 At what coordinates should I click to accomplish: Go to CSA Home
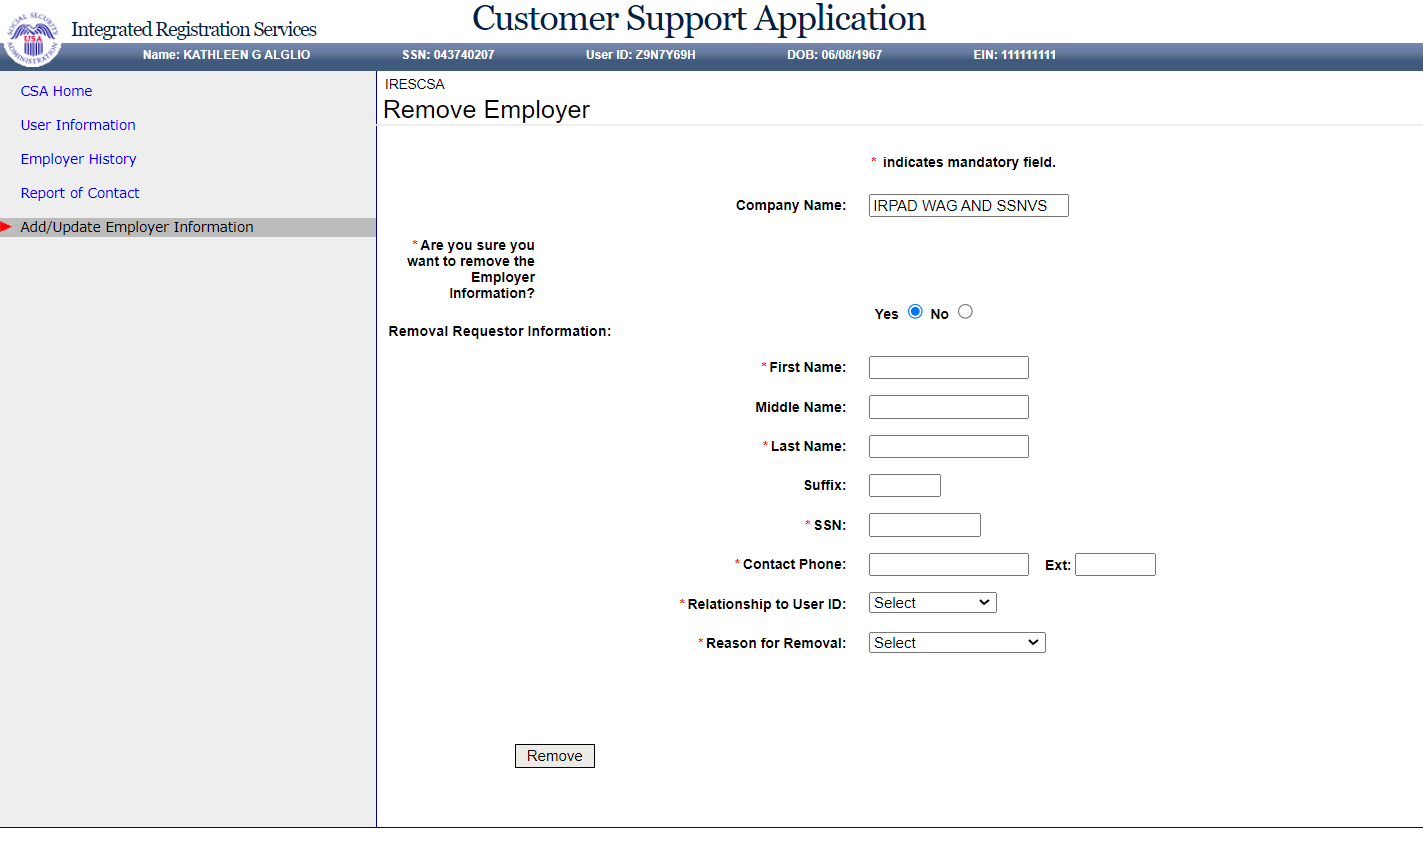[x=56, y=91]
